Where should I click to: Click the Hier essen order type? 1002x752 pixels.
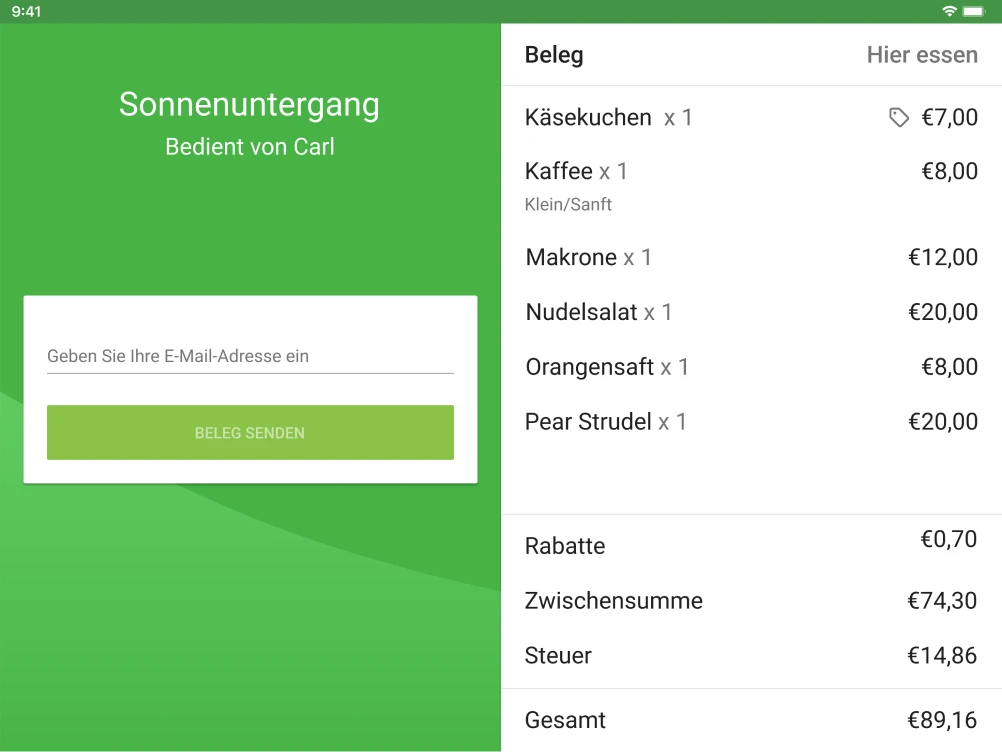click(x=922, y=55)
